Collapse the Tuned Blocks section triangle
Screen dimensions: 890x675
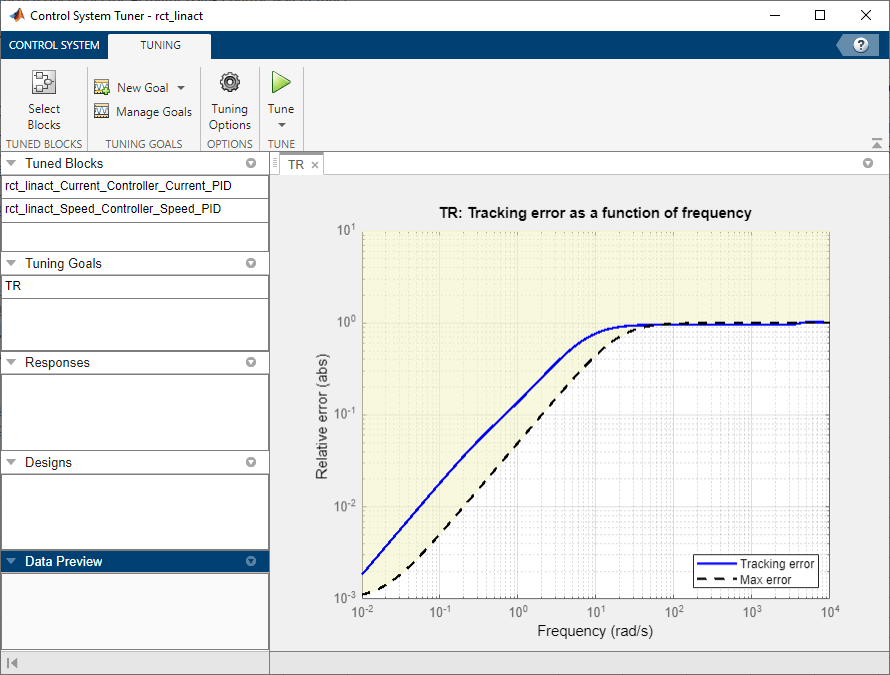[12, 163]
